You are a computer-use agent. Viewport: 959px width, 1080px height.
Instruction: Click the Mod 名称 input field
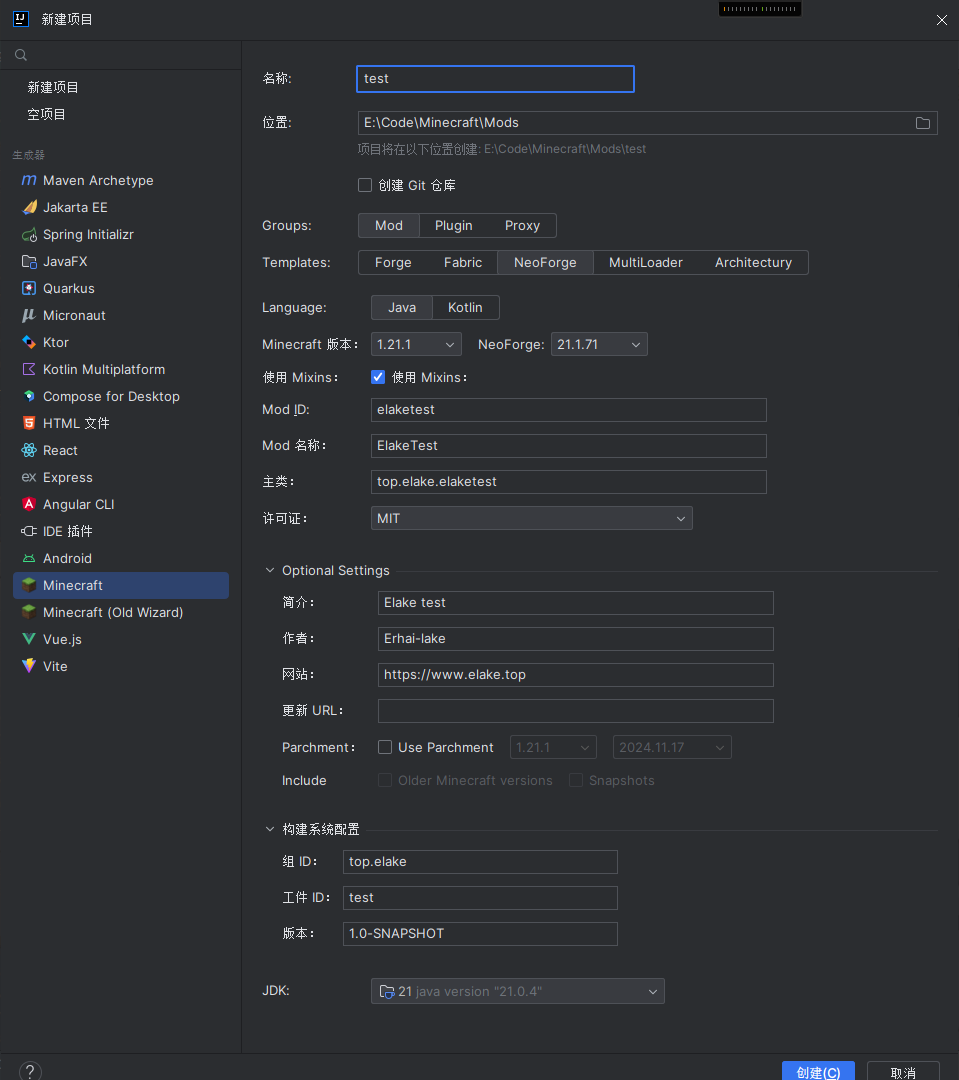[x=568, y=446]
